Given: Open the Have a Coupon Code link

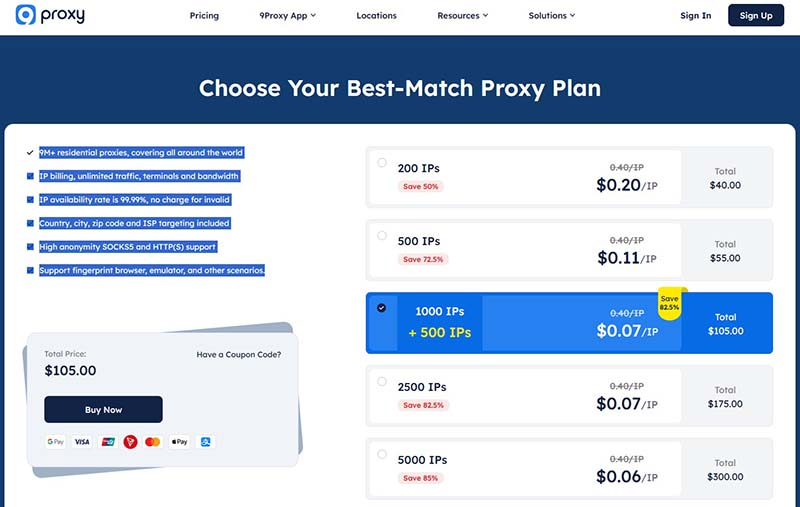Looking at the screenshot, I should 239,355.
